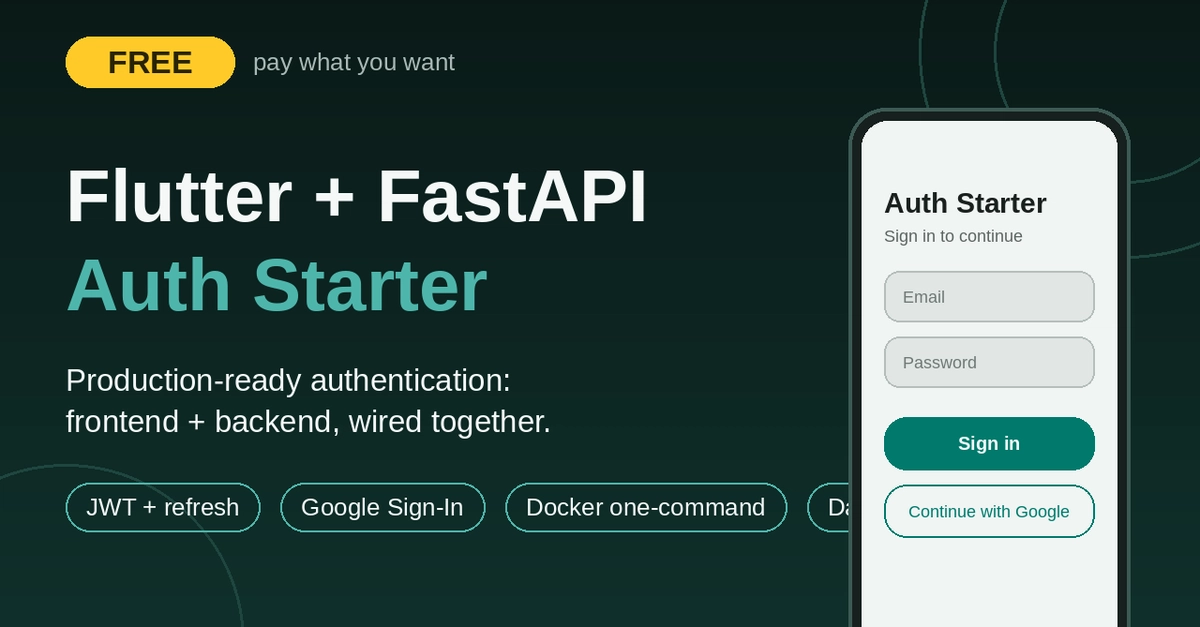Click the "Sign in to continue" text
The width and height of the screenshot is (1200, 627).
click(953, 236)
